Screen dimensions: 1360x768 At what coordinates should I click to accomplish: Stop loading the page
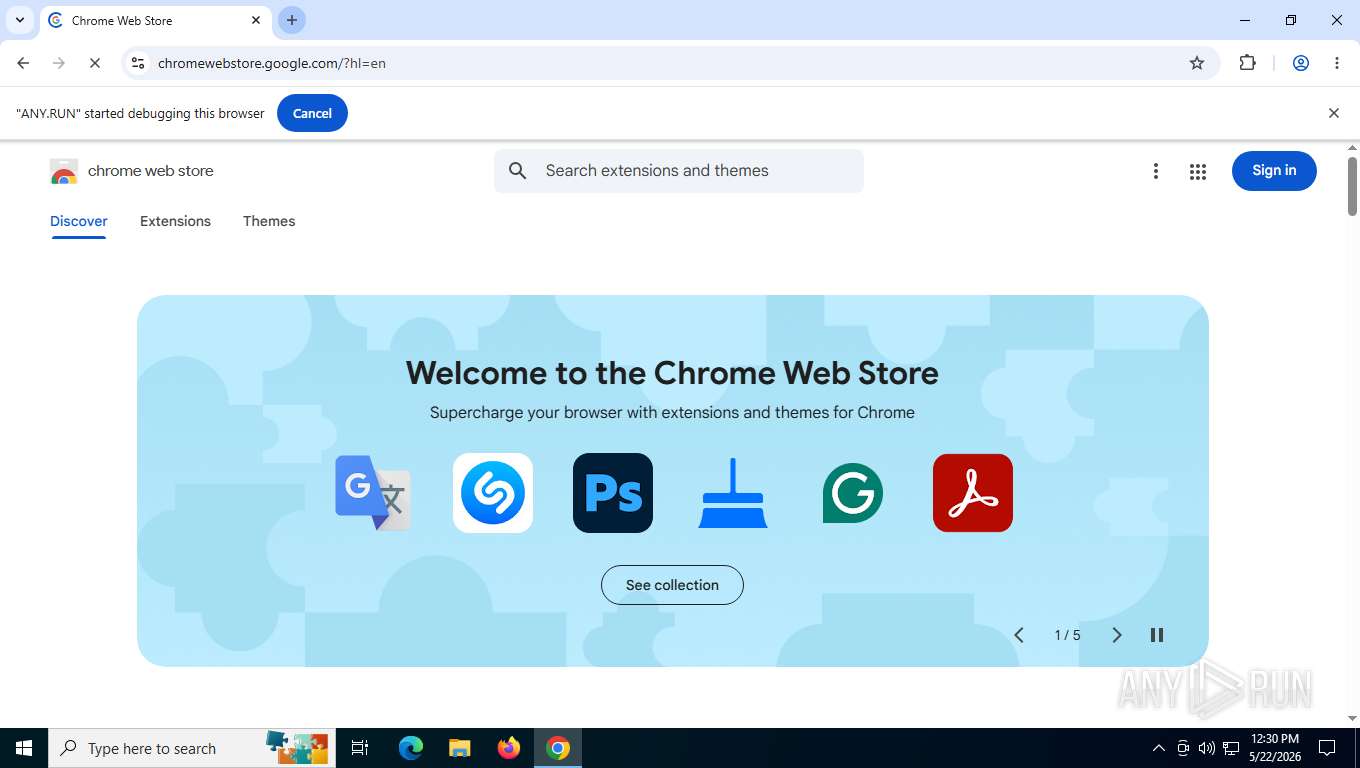(x=94, y=63)
